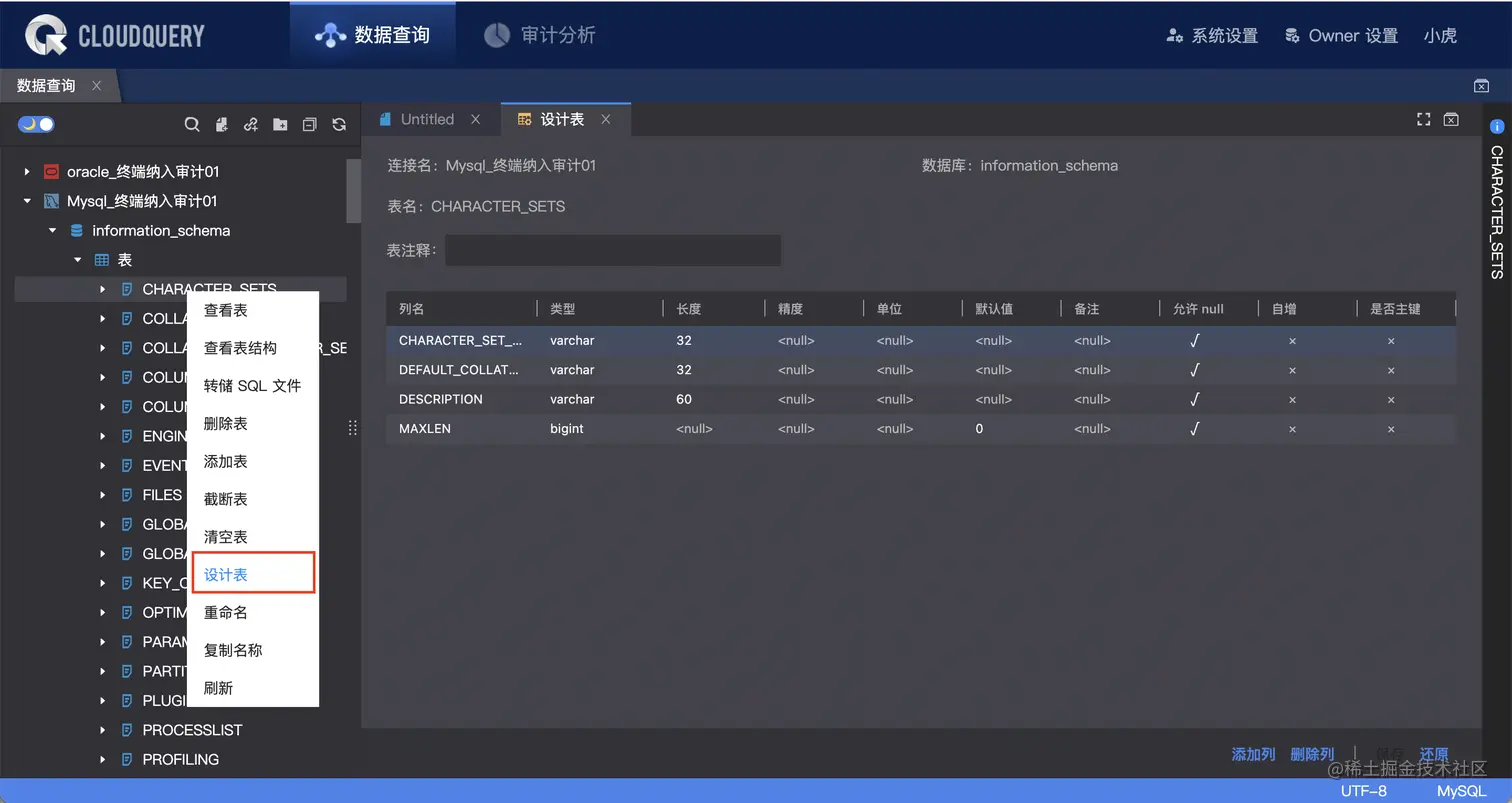Open the 数据查询 top navigation tab
This screenshot has width=1512, height=803.
[x=372, y=35]
